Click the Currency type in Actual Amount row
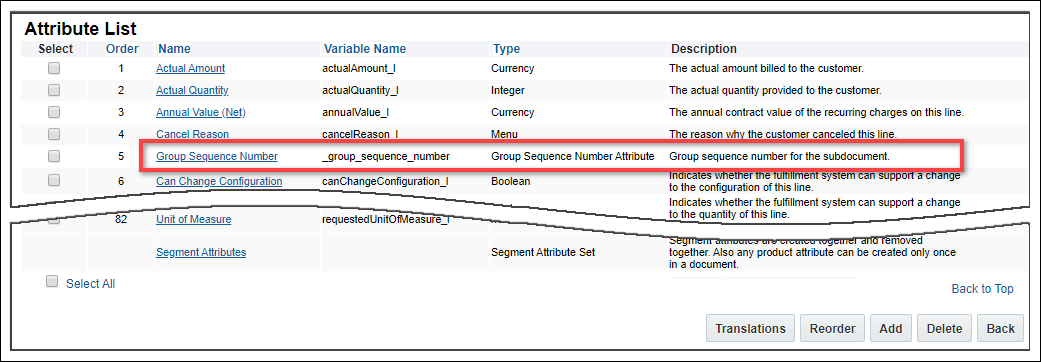1041x362 pixels. (513, 68)
